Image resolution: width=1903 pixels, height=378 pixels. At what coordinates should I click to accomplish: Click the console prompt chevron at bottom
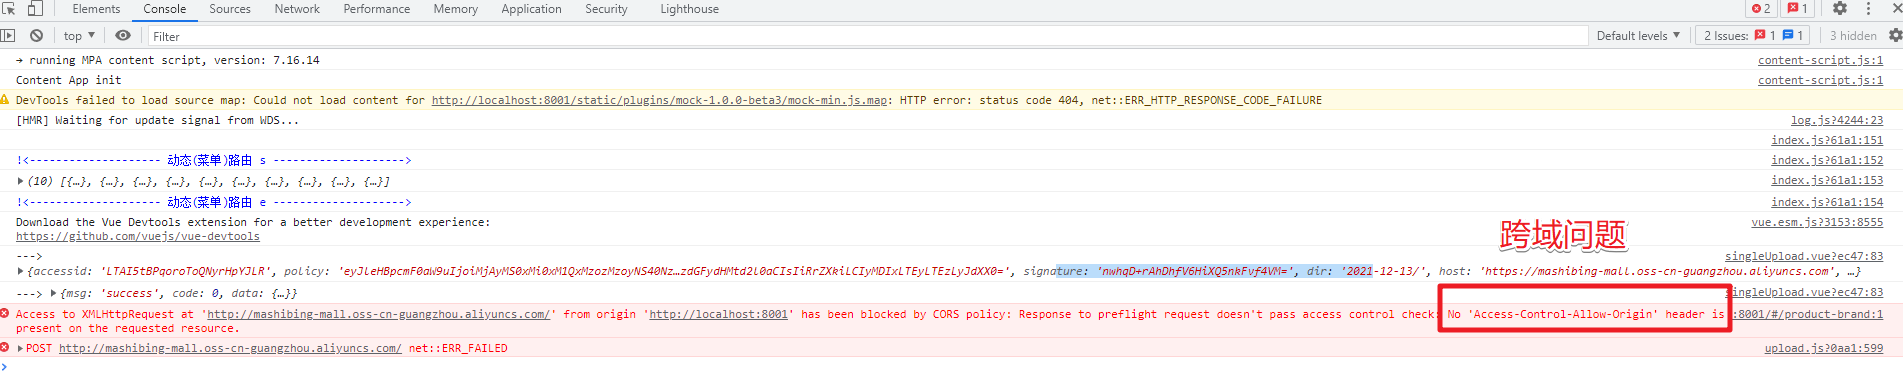click(x=5, y=367)
